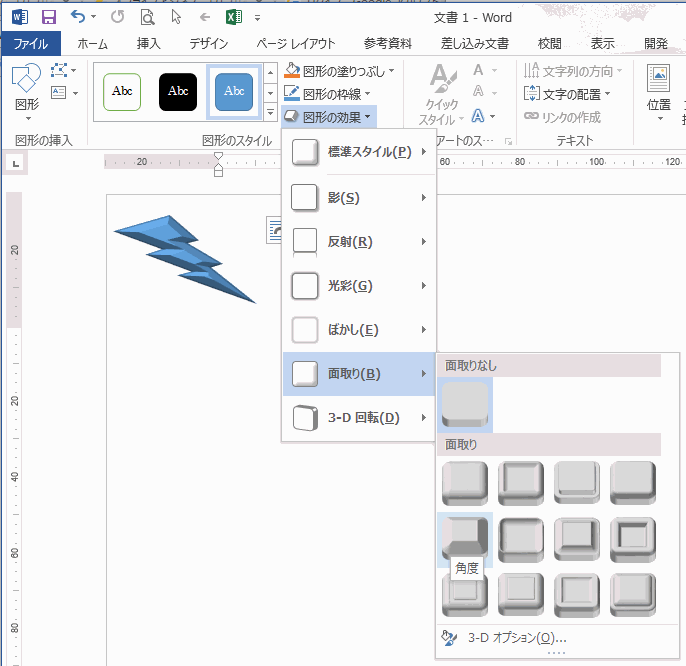
Task: Choose second bevel preset in middle row
Action: [521, 540]
